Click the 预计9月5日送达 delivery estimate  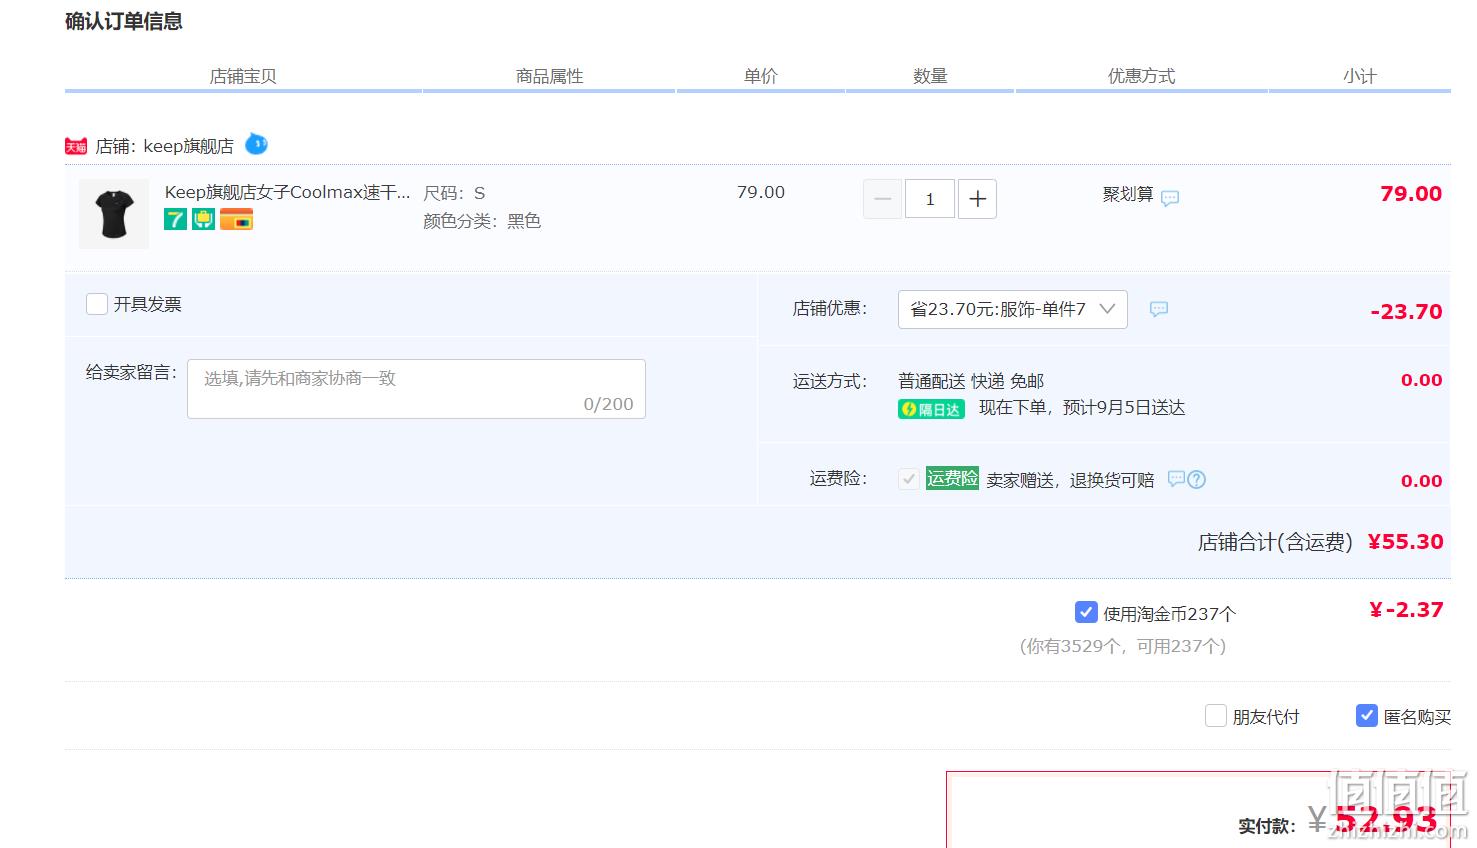click(1123, 408)
